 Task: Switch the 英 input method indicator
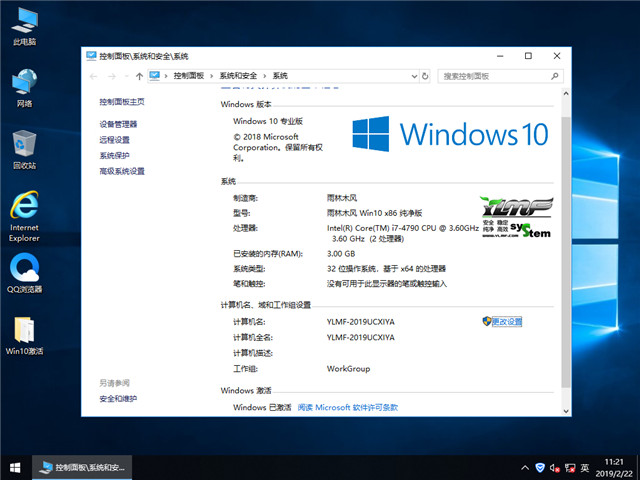[x=584, y=468]
